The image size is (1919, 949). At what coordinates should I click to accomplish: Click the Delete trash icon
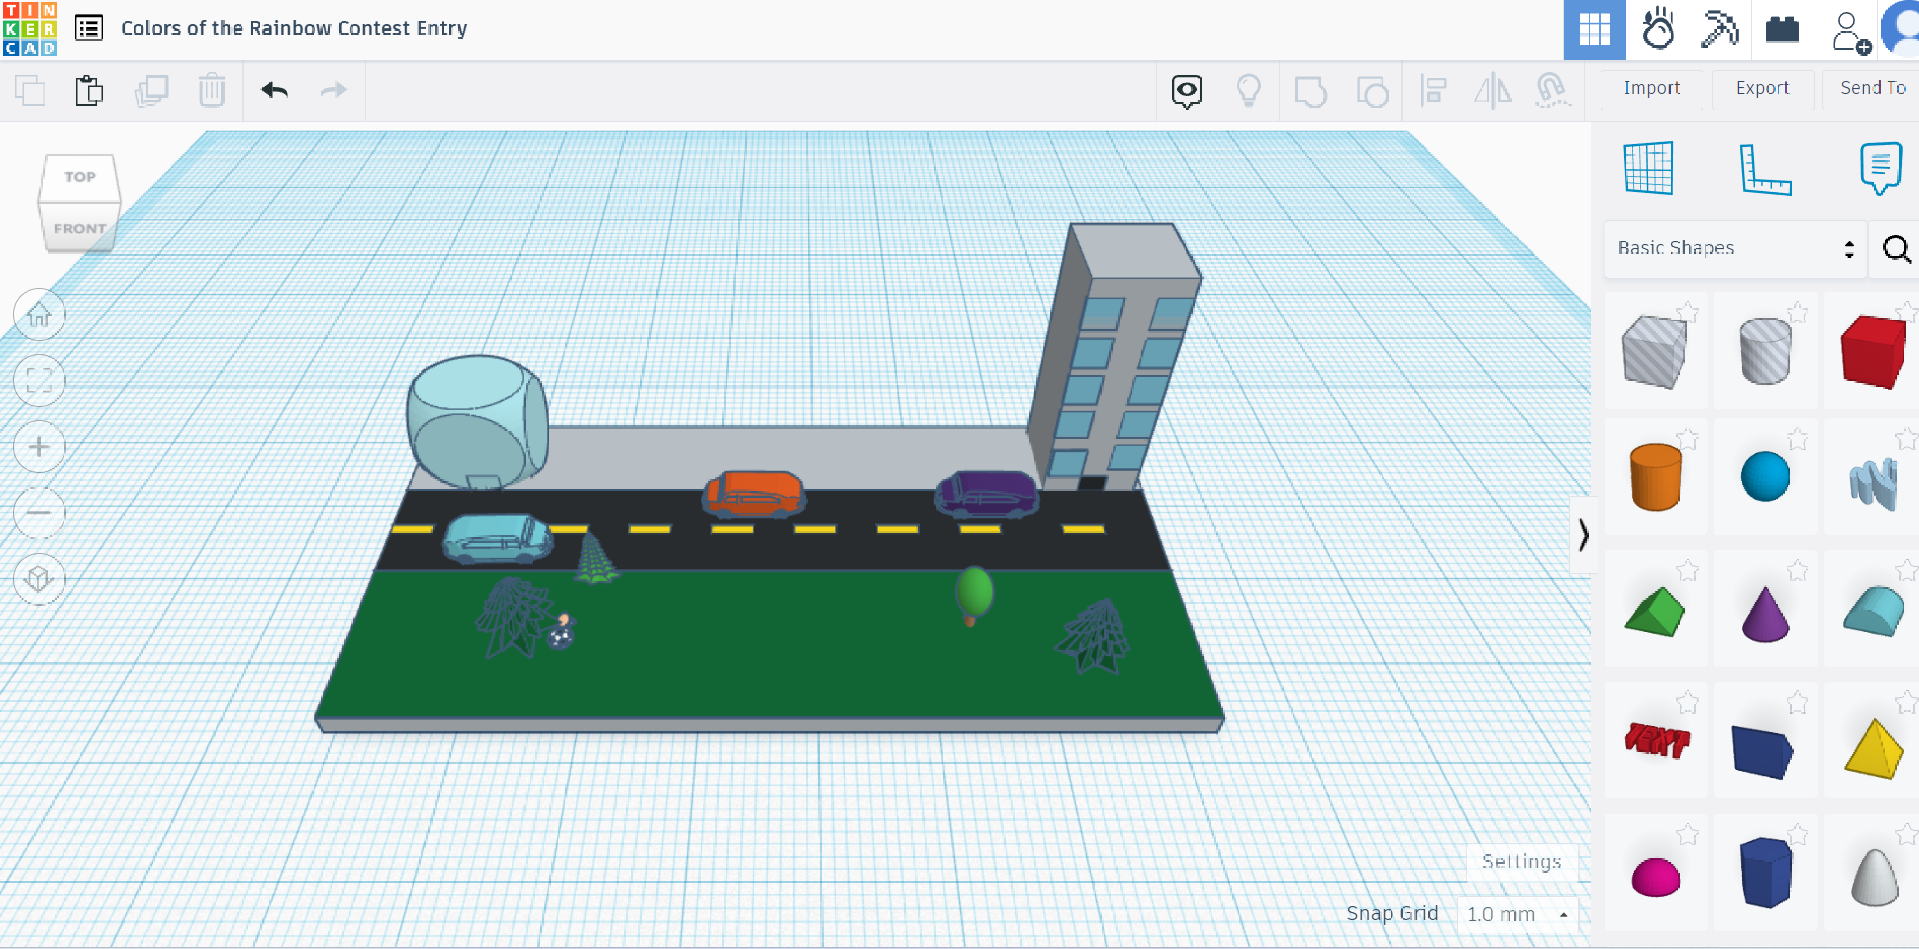click(x=212, y=90)
